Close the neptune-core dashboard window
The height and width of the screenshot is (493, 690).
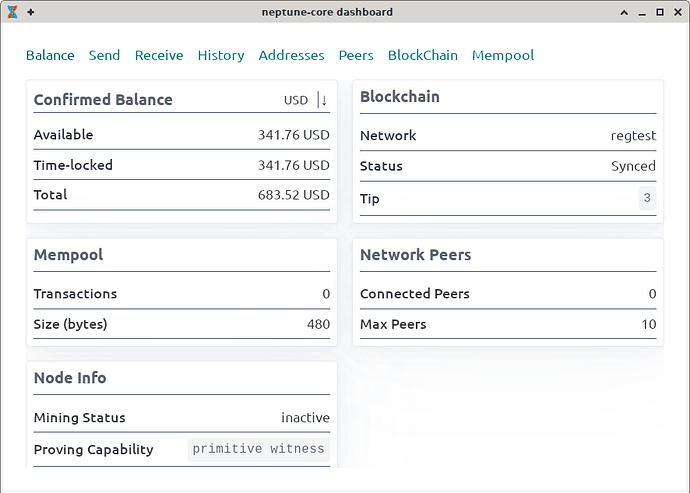tap(677, 12)
